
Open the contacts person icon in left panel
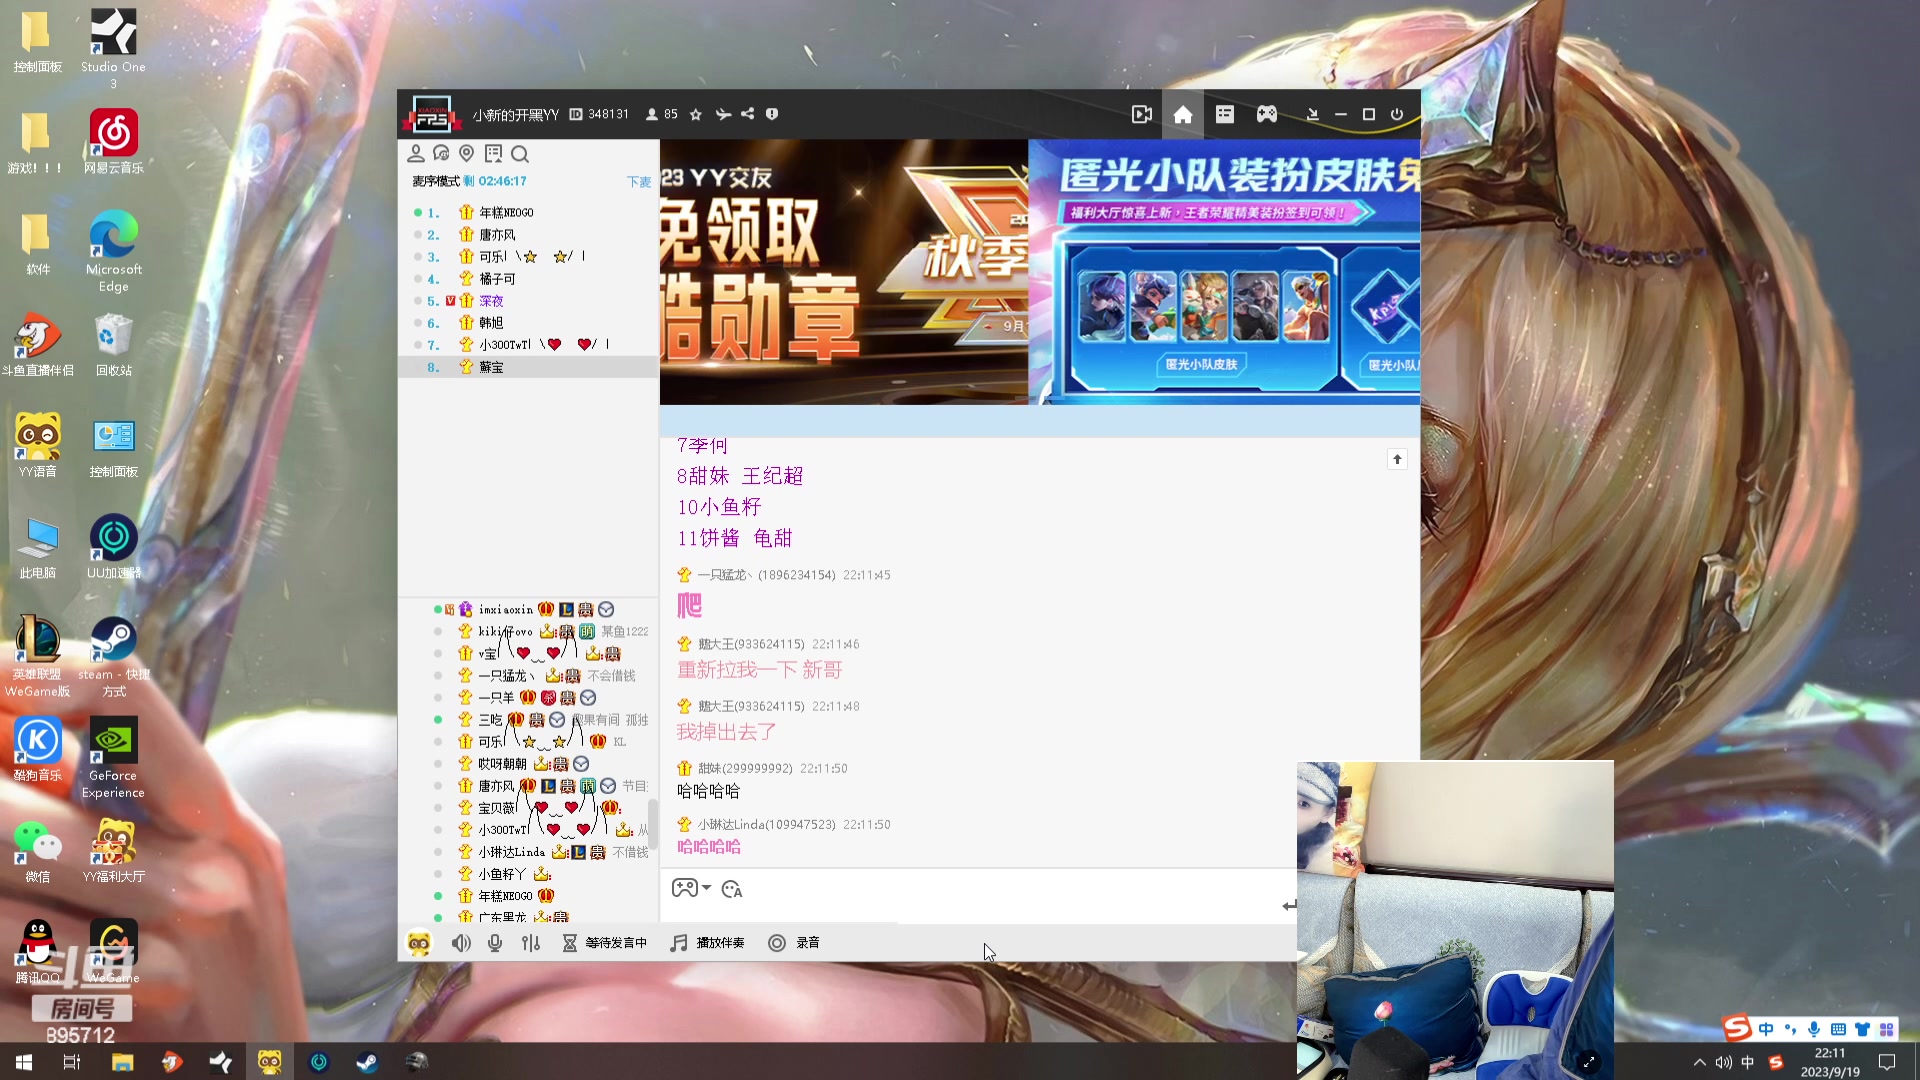416,153
